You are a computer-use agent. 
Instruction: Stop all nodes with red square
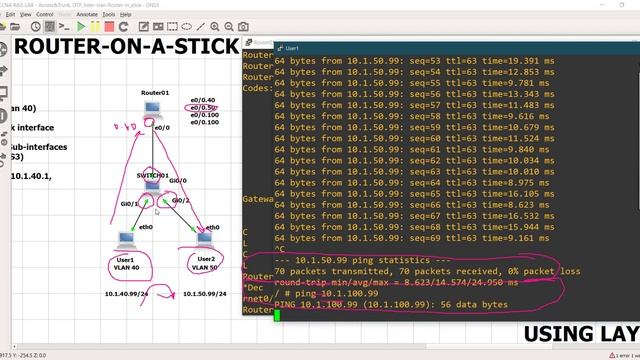coord(109,27)
